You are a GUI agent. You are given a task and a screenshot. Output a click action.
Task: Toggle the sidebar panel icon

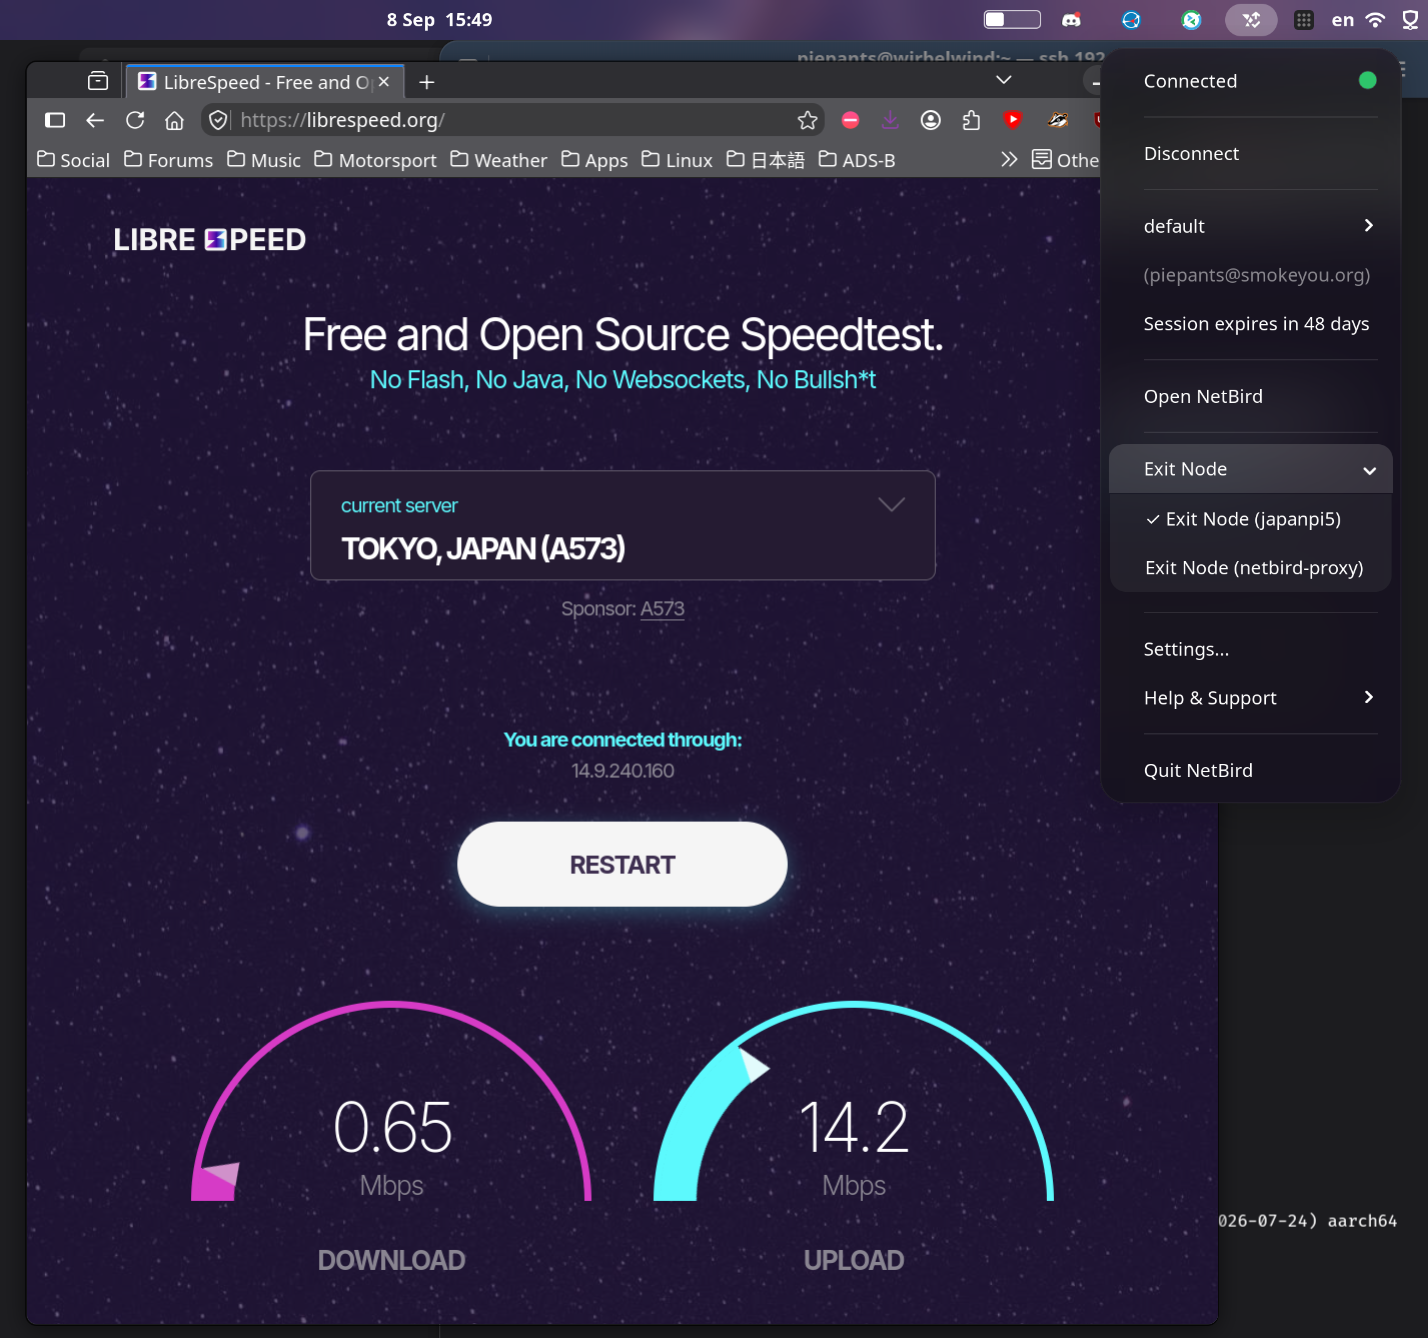55,120
